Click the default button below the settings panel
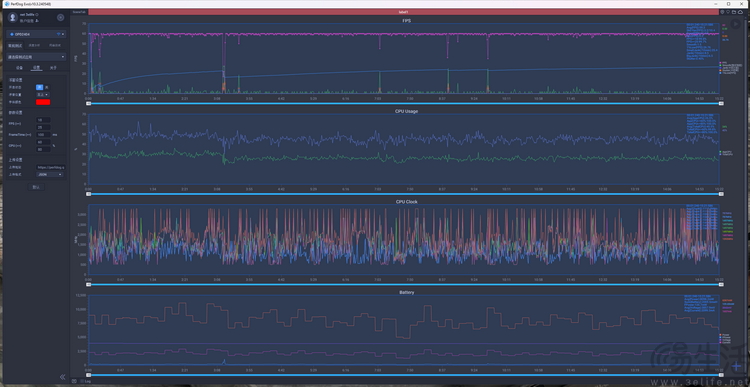Viewport: 750px width, 387px height. pos(36,187)
